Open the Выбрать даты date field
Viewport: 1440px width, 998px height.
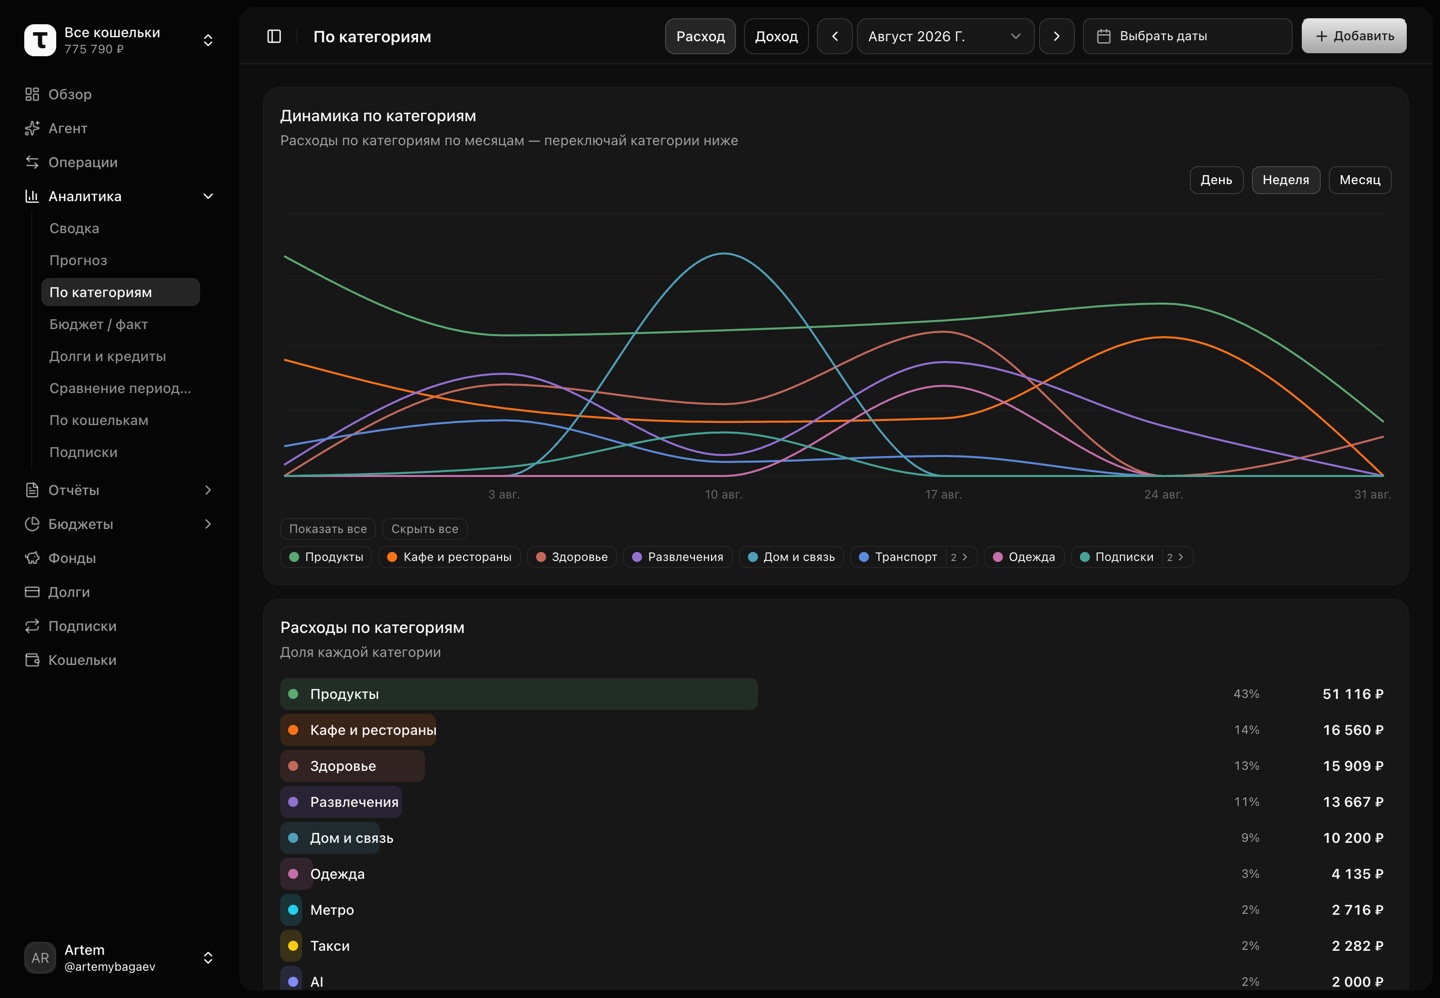[x=1187, y=36]
